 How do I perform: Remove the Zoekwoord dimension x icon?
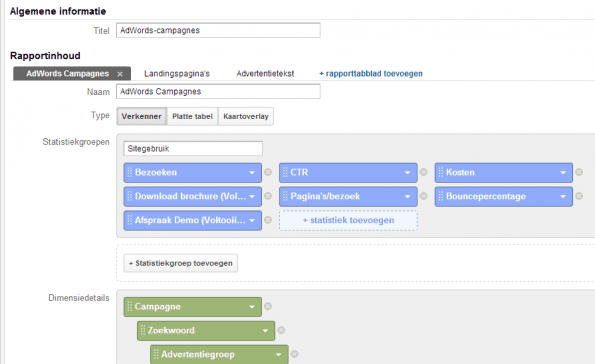tap(281, 330)
